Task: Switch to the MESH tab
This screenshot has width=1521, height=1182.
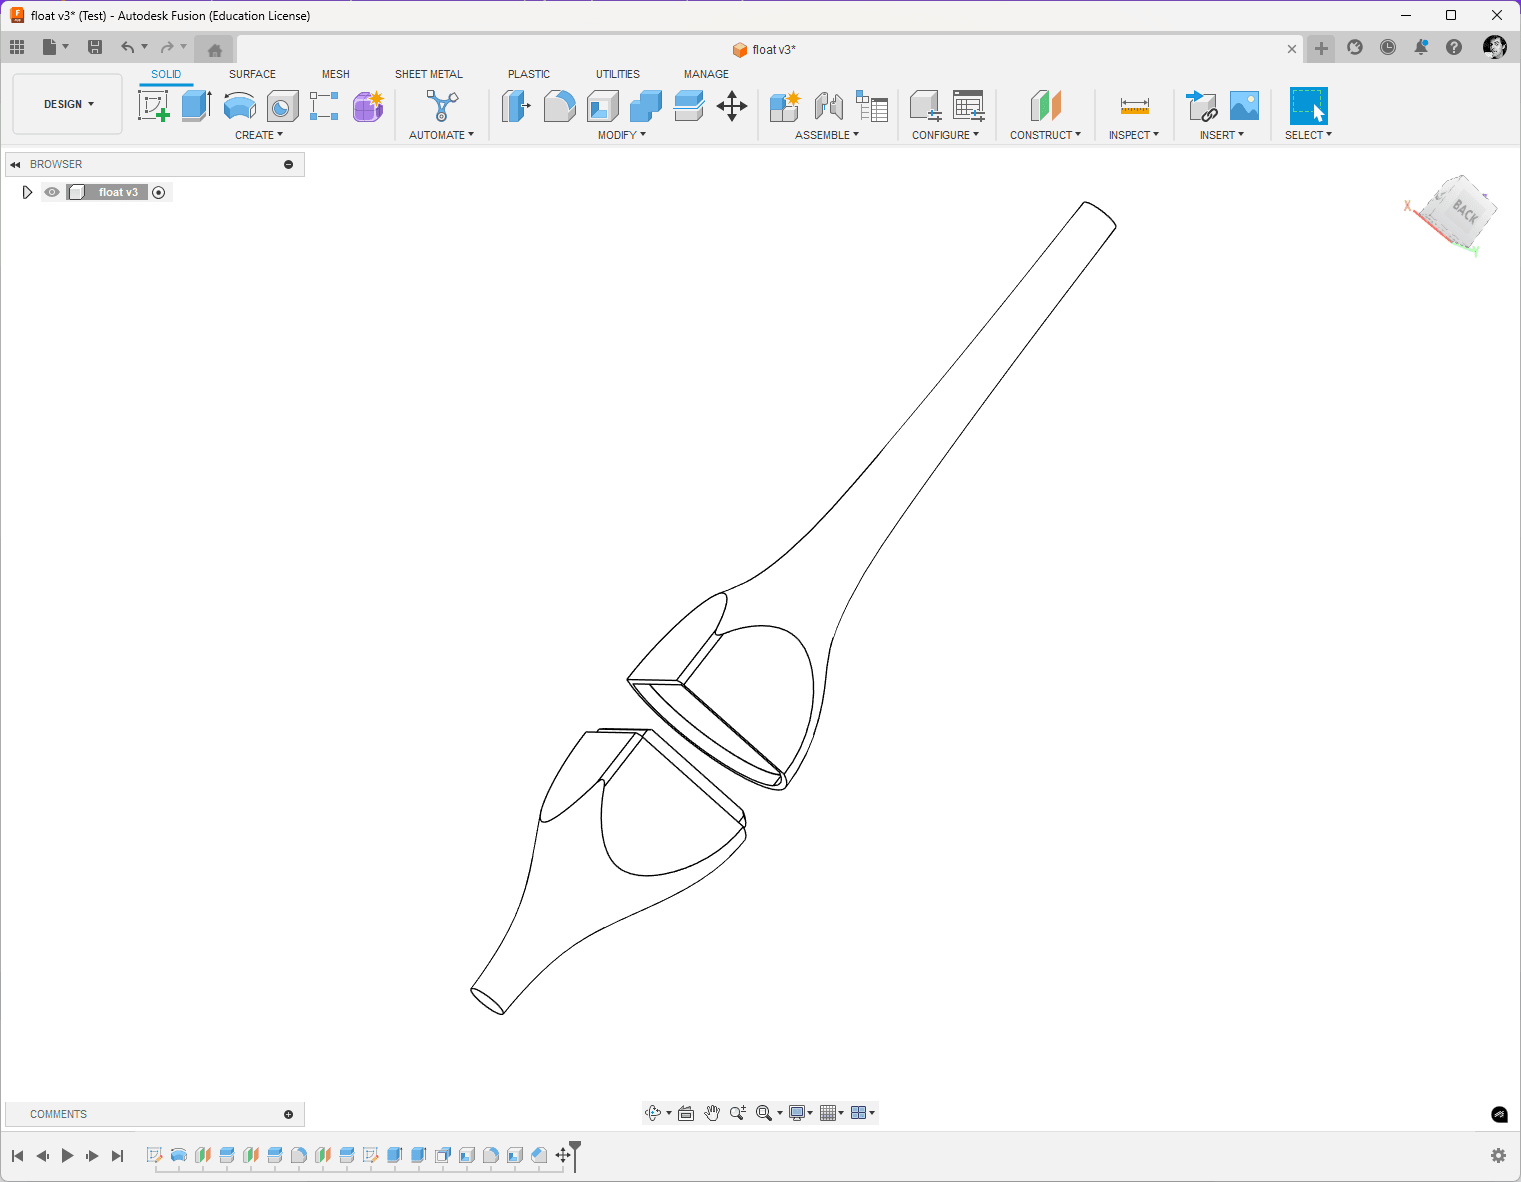Action: coord(336,74)
